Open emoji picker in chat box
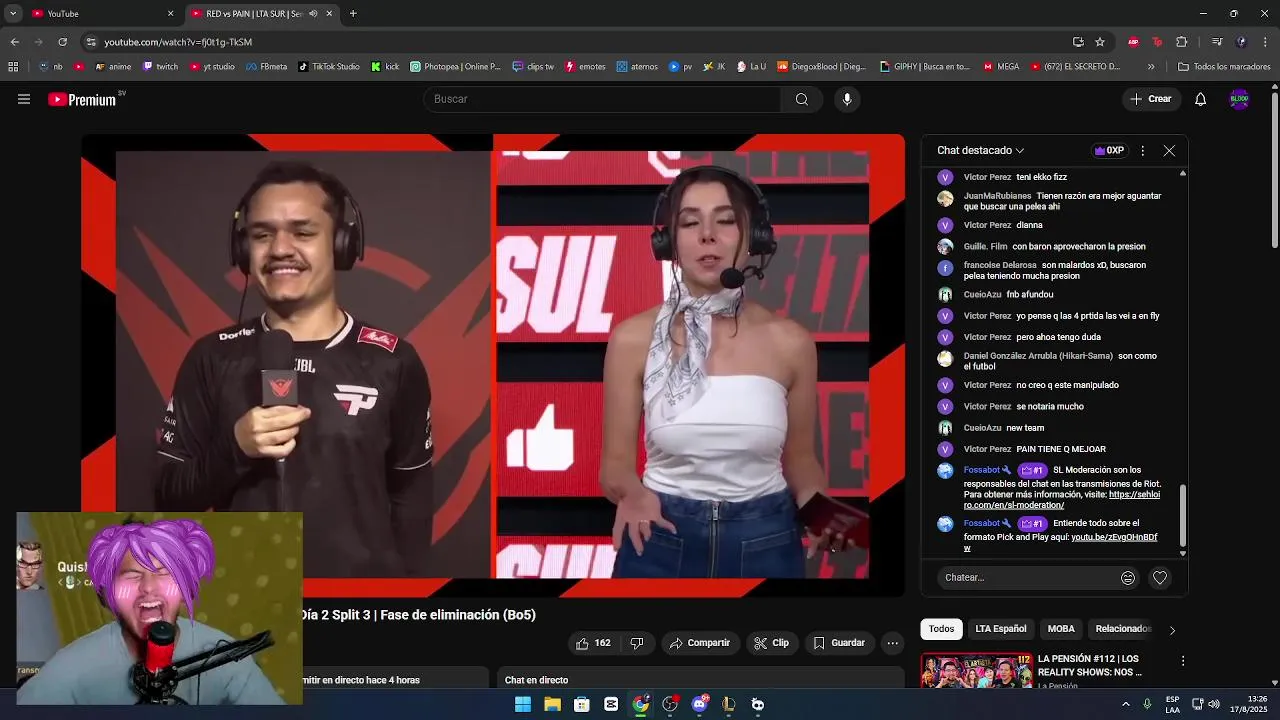This screenshot has width=1280, height=720. 1128,578
